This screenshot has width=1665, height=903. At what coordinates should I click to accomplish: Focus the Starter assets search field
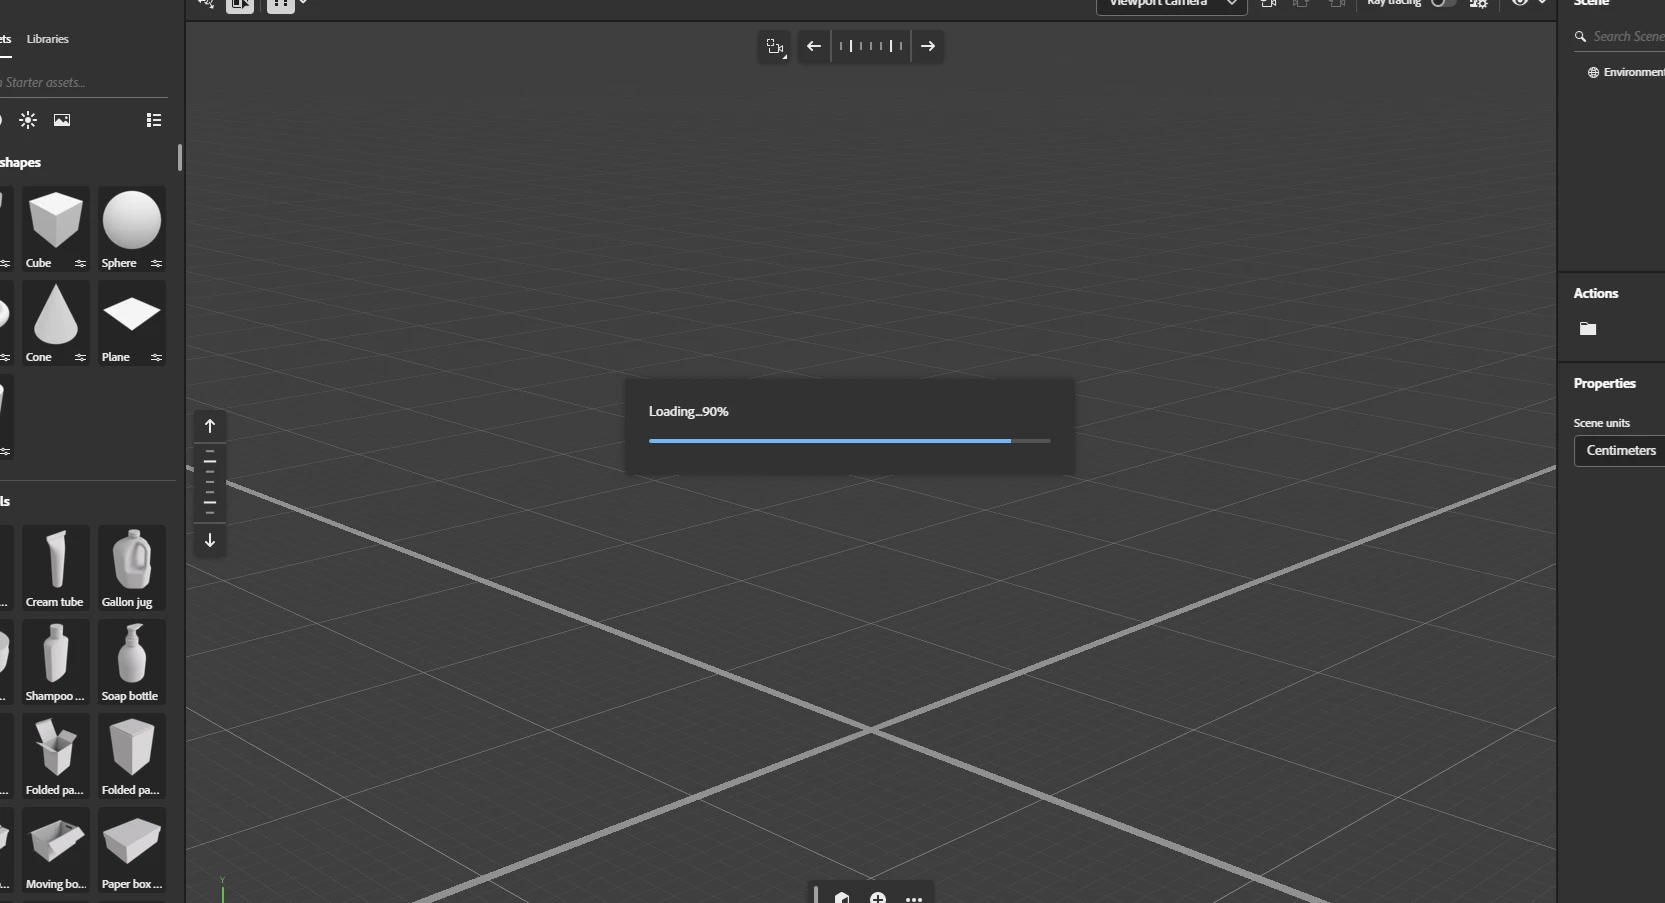coord(84,82)
